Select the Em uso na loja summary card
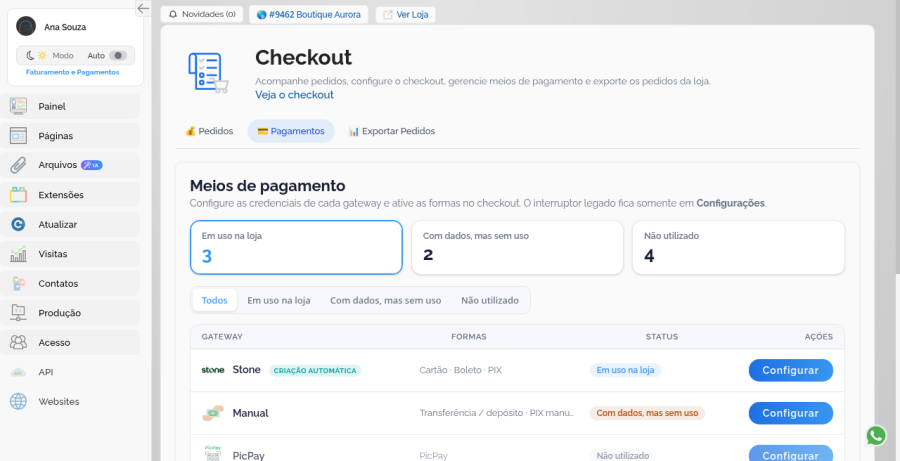Image resolution: width=900 pixels, height=461 pixels. click(x=296, y=247)
